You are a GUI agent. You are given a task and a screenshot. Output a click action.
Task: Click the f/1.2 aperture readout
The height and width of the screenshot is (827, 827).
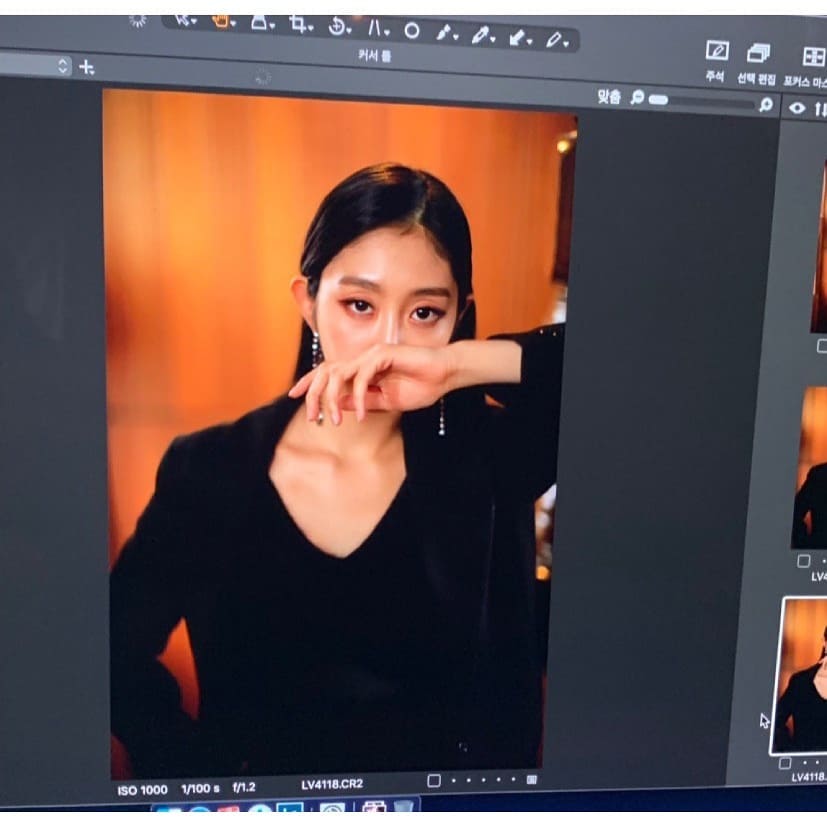[x=244, y=787]
